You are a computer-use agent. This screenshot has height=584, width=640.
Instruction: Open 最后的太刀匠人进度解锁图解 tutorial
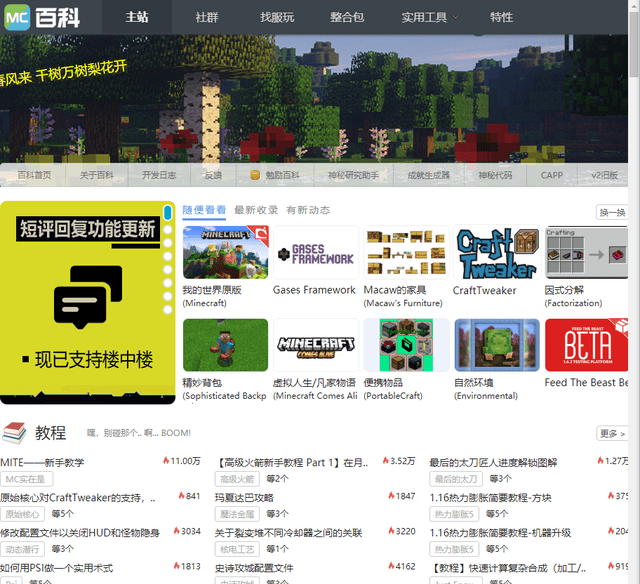click(493, 462)
